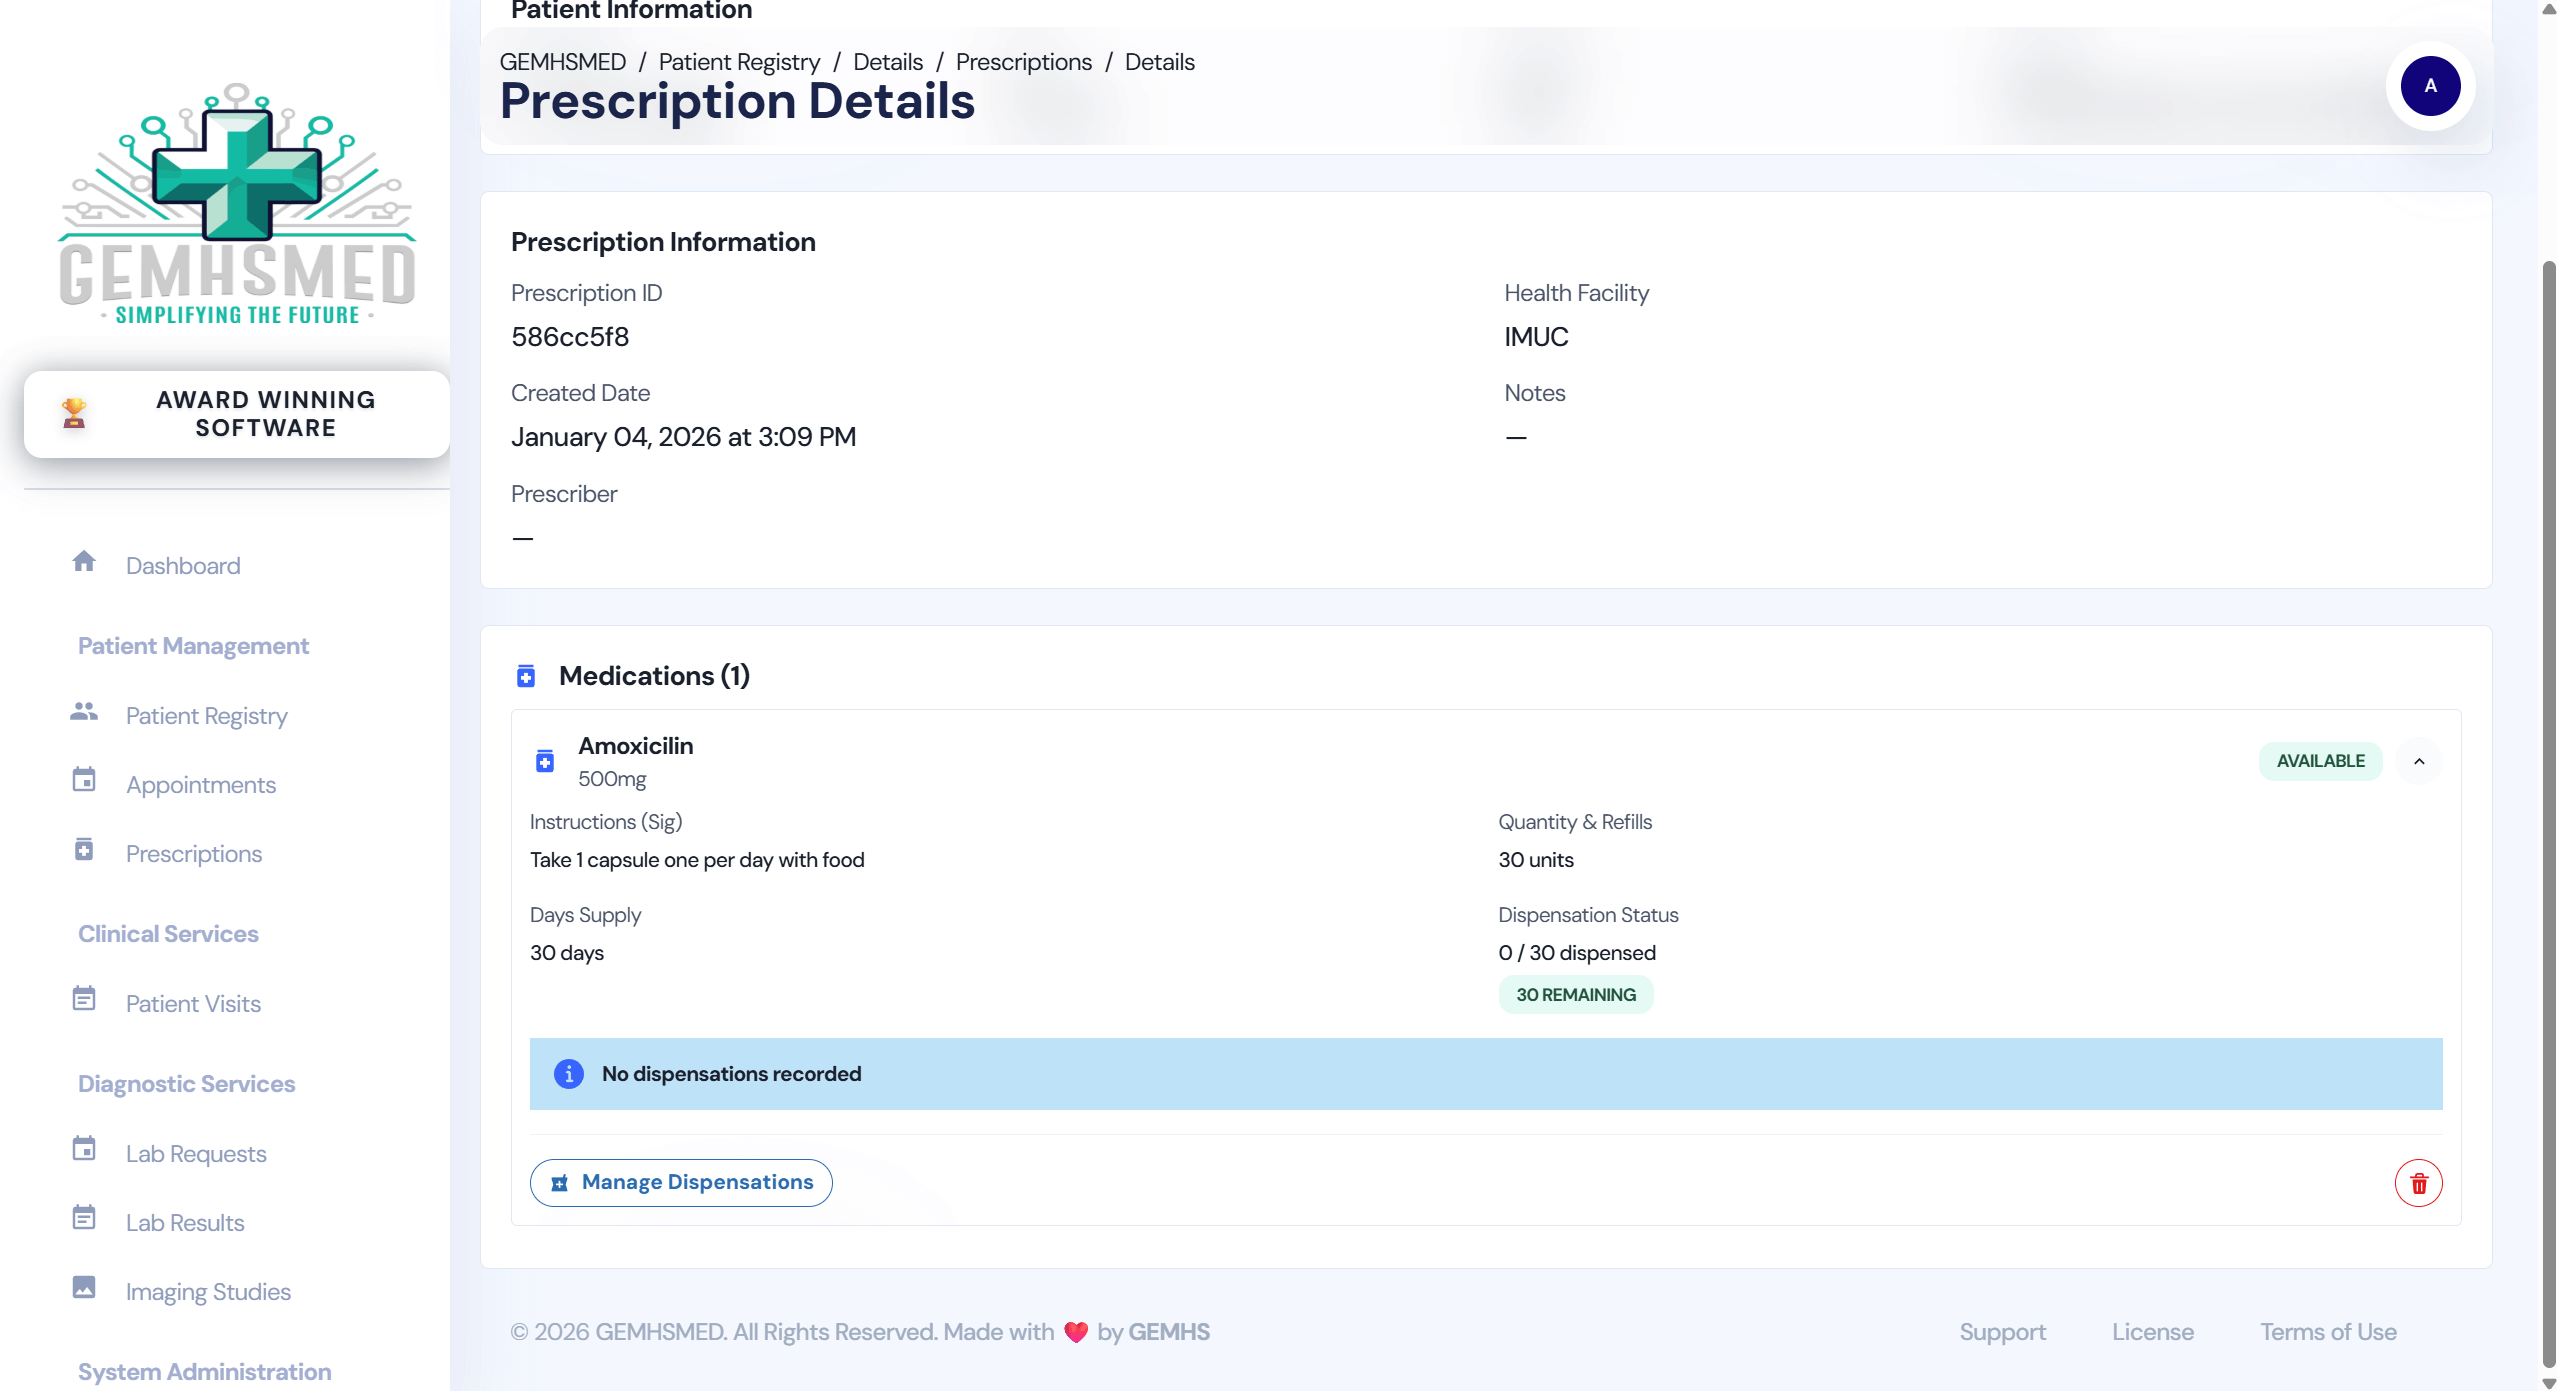Click the Prescriptions sidebar pill-bottle icon
Image resolution: width=2557 pixels, height=1391 pixels.
84,849
